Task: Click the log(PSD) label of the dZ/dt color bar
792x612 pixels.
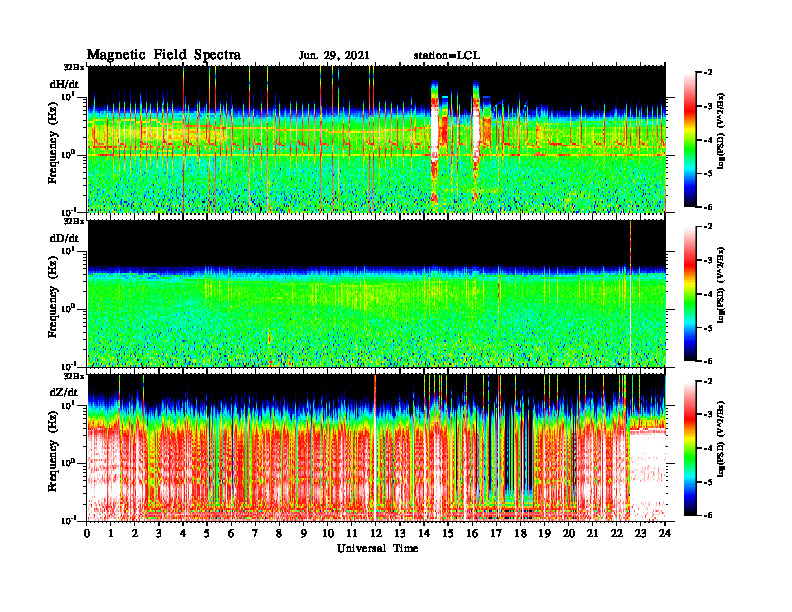Action: click(x=721, y=439)
